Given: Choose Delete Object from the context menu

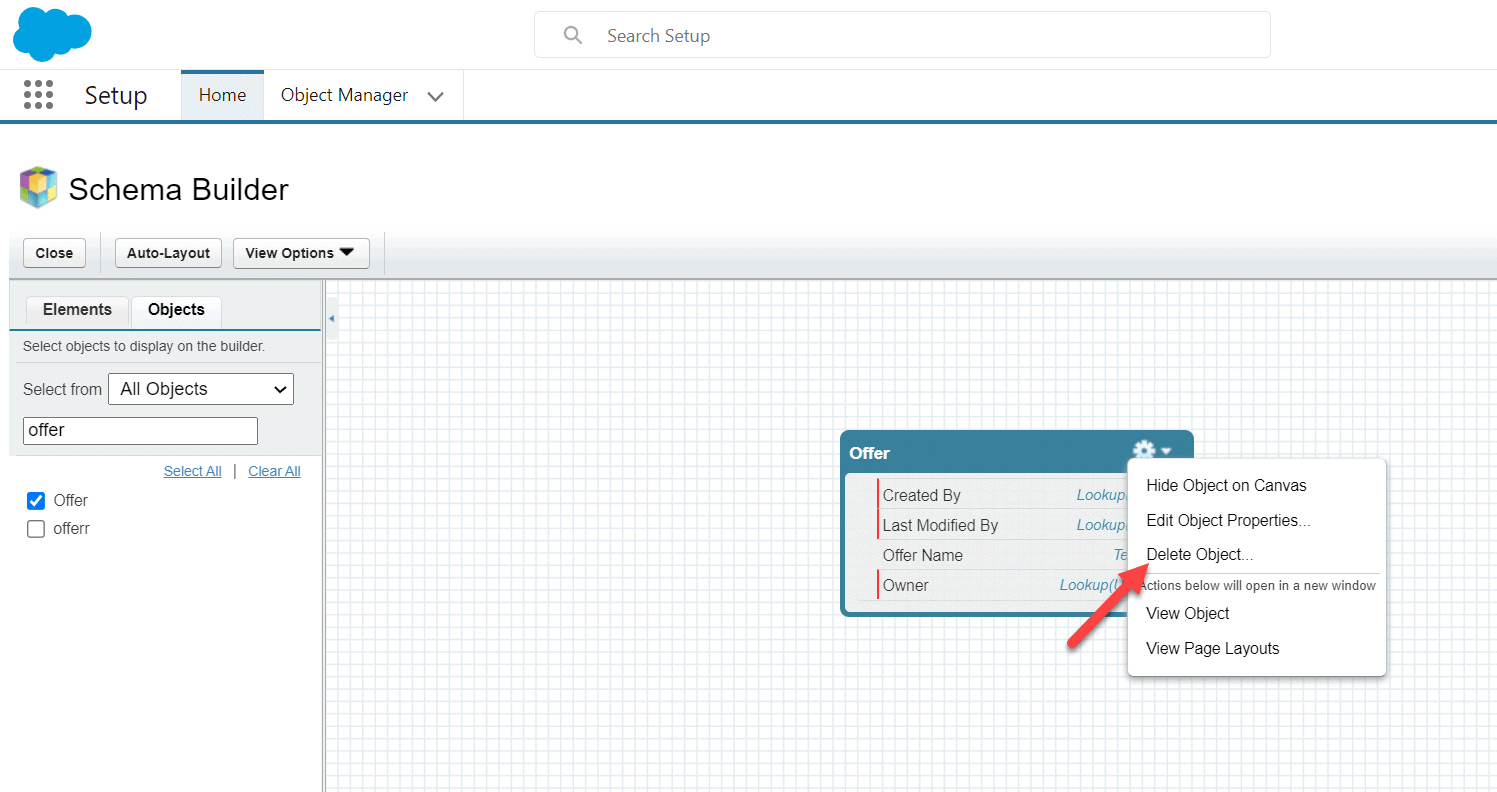Looking at the screenshot, I should (x=1198, y=554).
